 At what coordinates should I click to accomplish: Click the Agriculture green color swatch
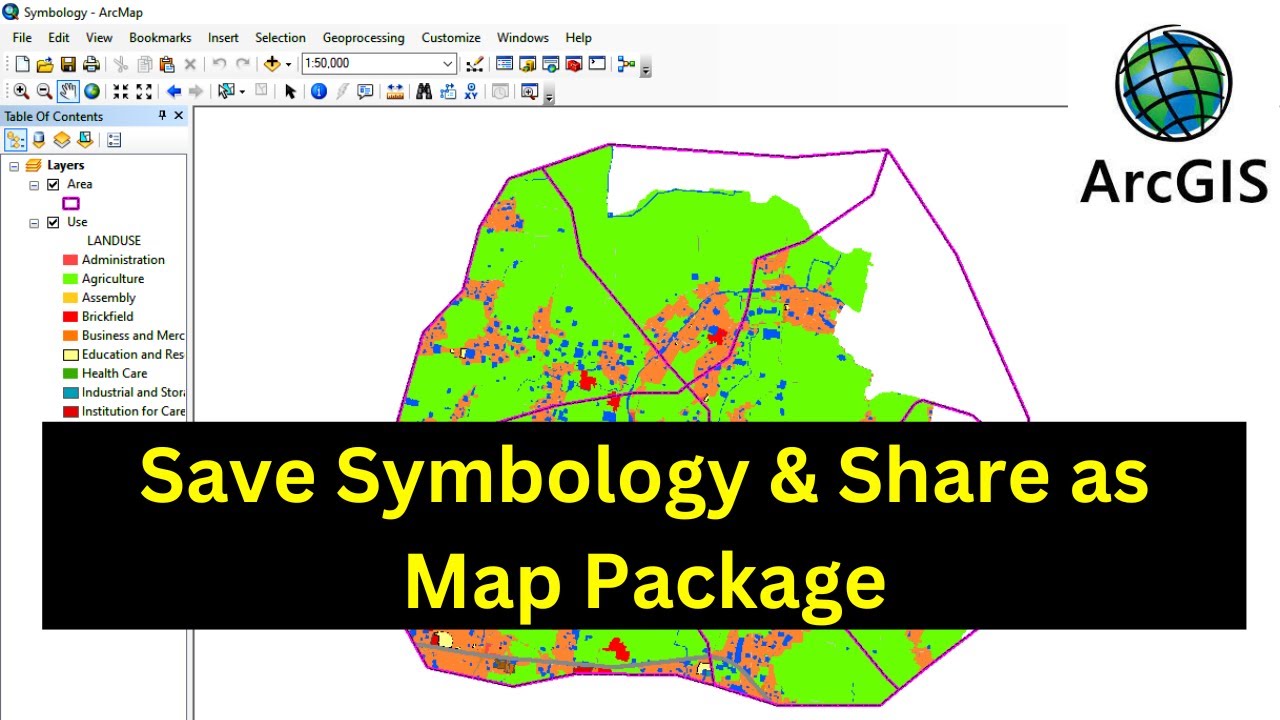point(70,279)
